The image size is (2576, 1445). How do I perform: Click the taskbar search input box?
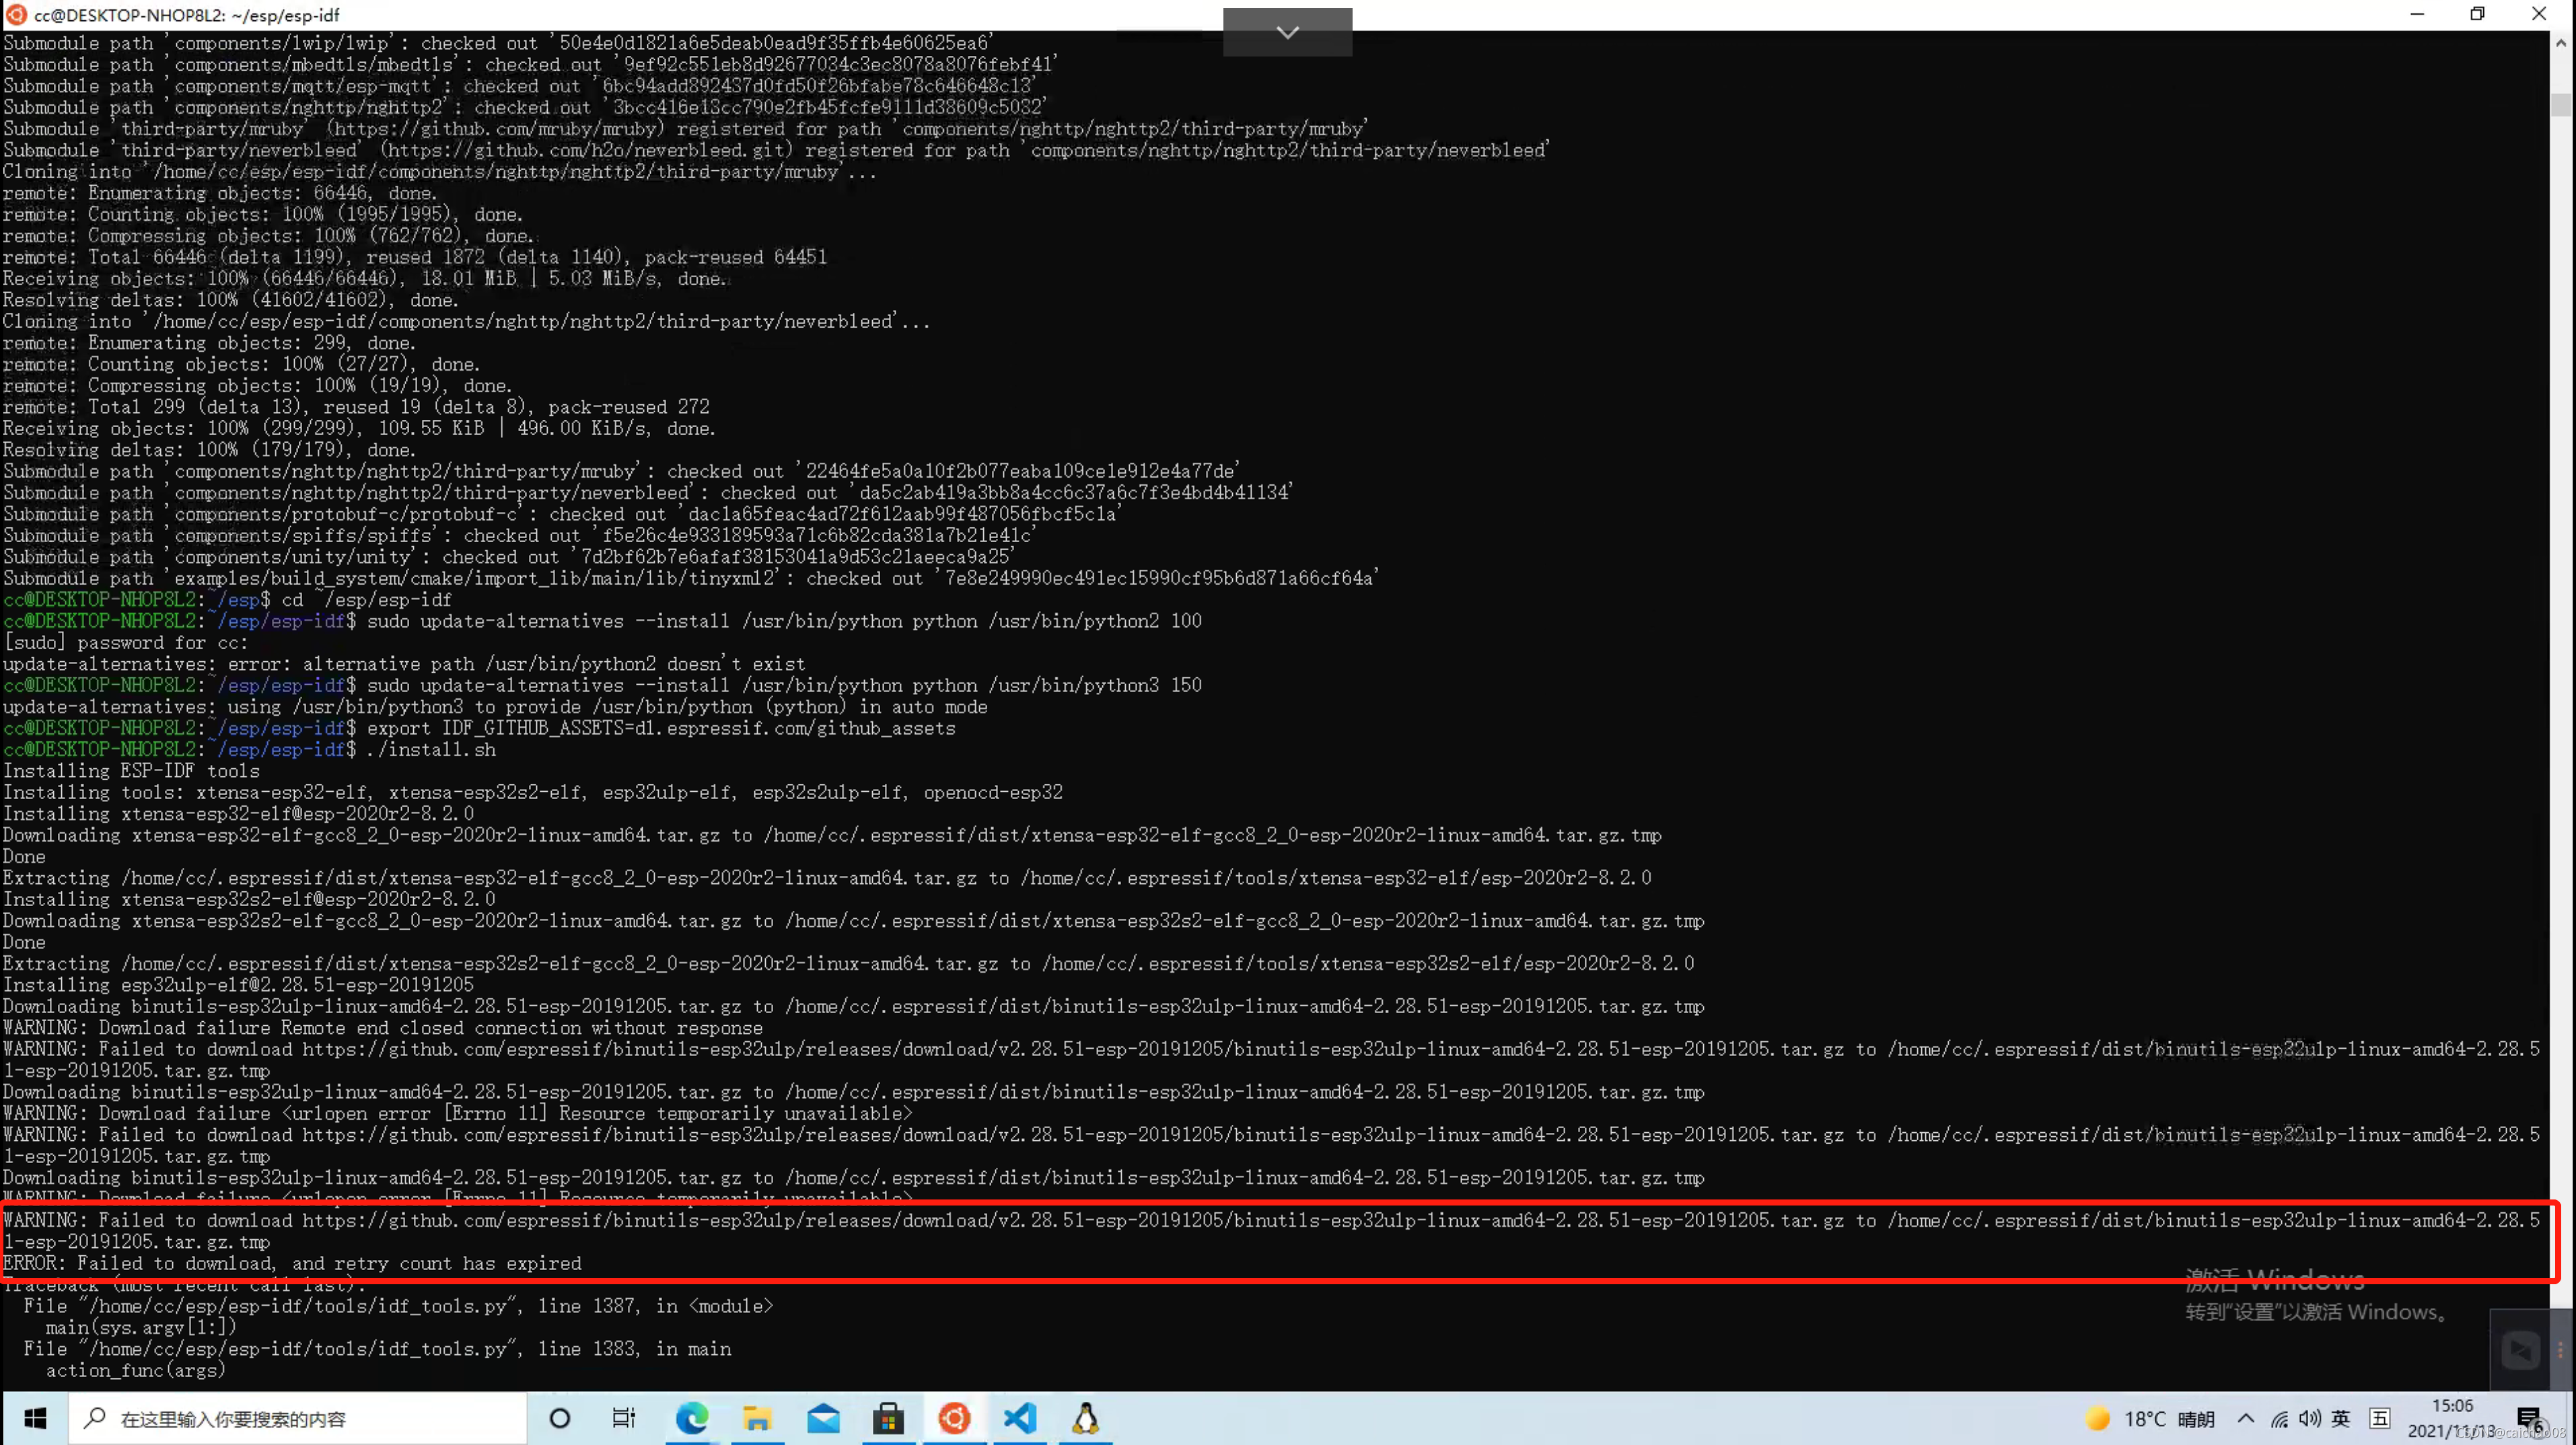pos(300,1418)
